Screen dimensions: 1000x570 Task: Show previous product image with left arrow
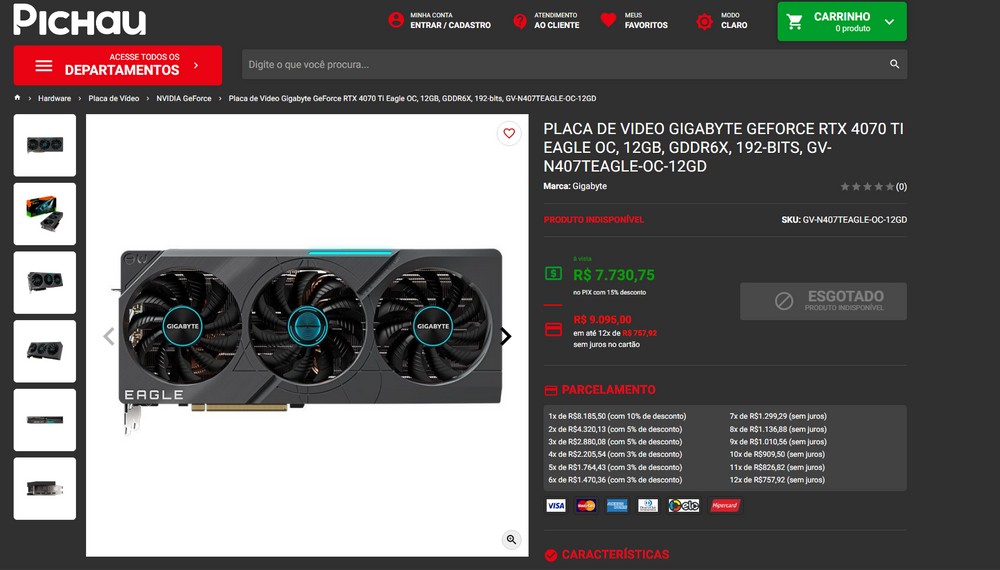[109, 336]
